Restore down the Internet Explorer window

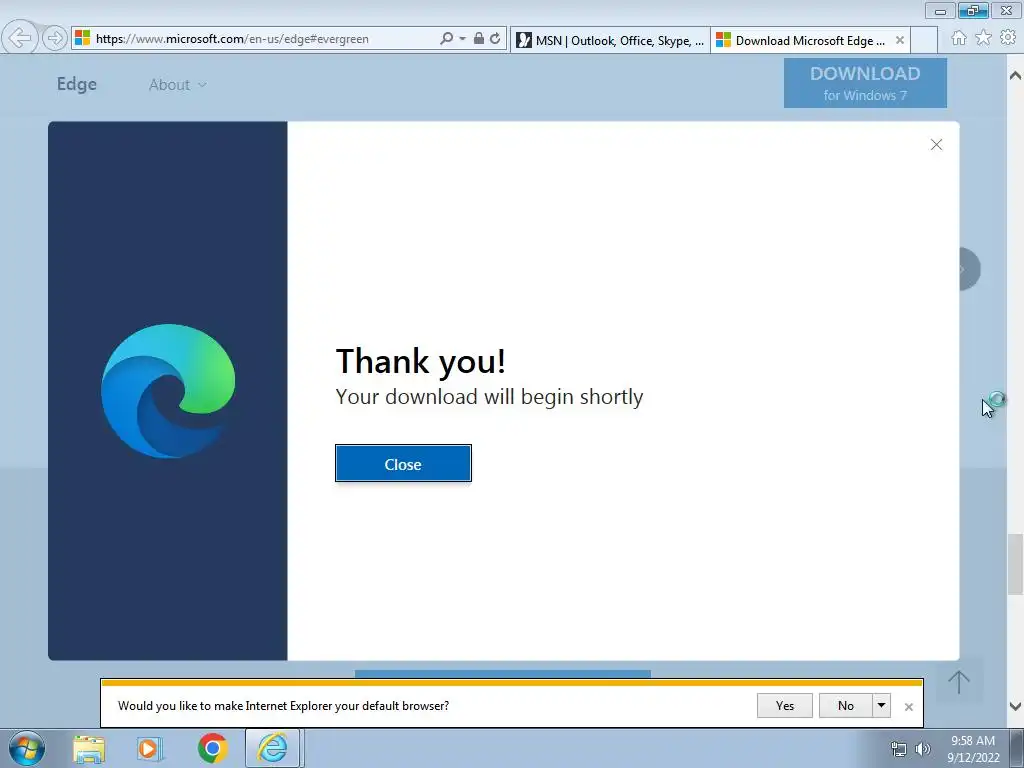click(x=973, y=11)
